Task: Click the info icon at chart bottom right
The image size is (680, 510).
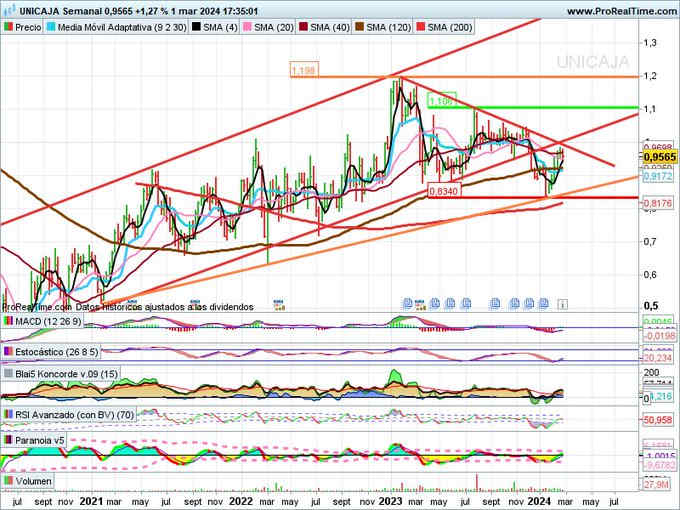Action: tap(562, 304)
